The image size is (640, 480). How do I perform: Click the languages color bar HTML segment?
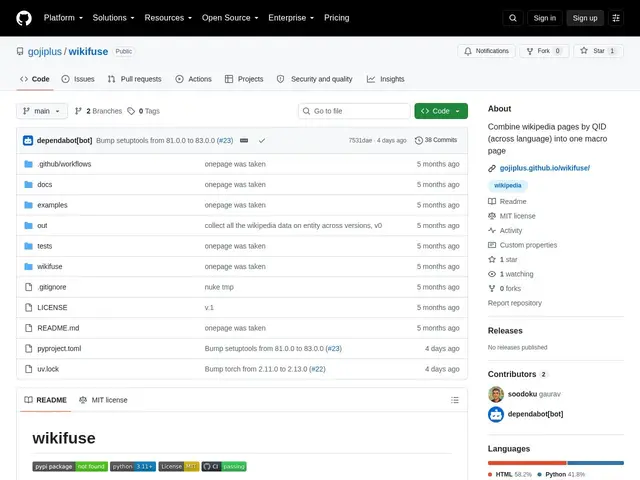pyautogui.click(x=527, y=463)
